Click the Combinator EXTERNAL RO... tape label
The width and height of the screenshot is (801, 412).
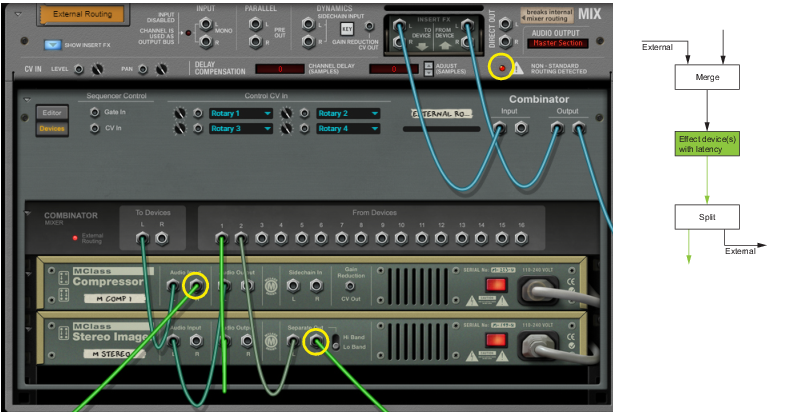442,114
